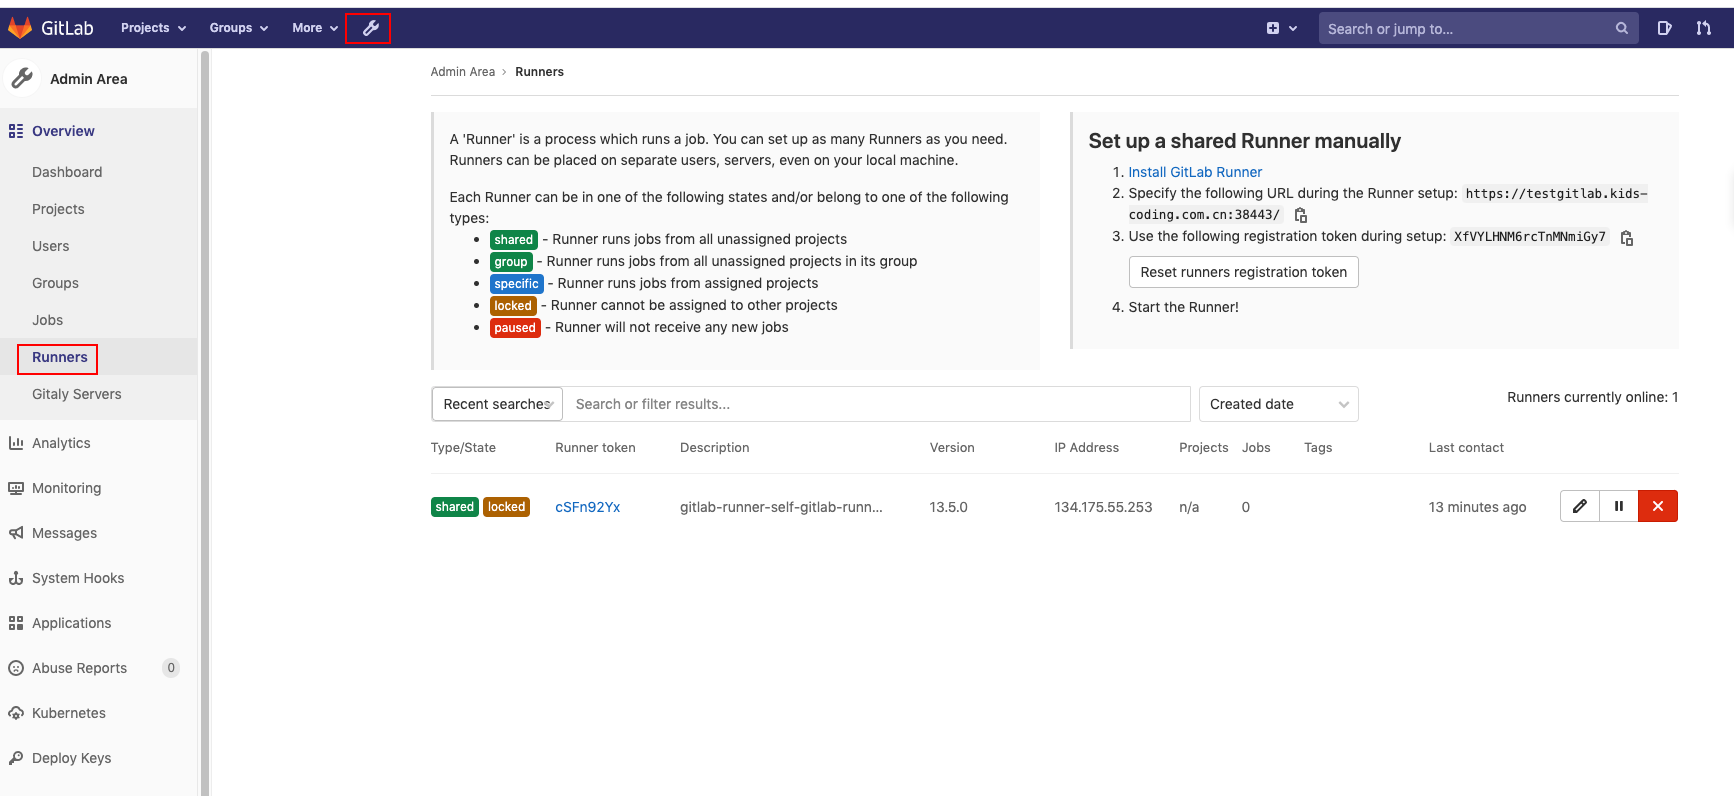Click the Analytics chart icon
This screenshot has width=1734, height=796.
15,443
